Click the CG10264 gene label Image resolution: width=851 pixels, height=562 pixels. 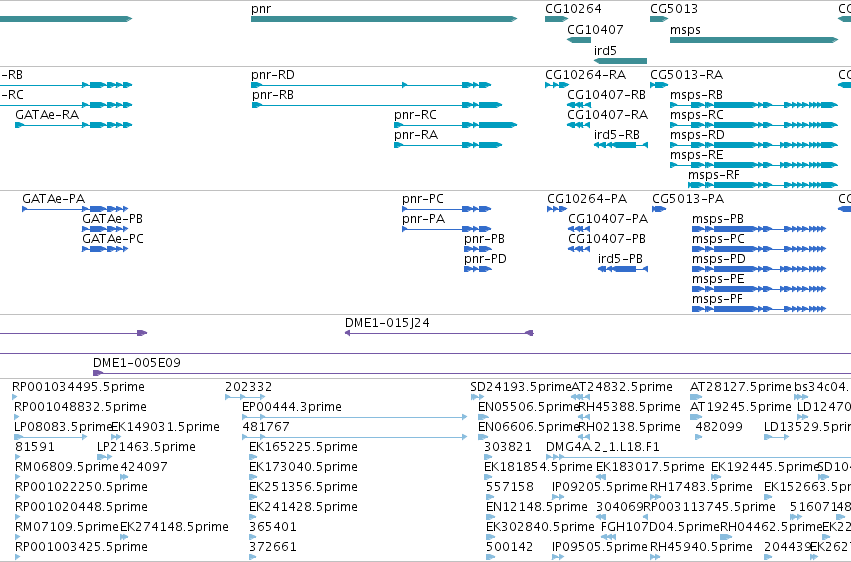point(573,9)
